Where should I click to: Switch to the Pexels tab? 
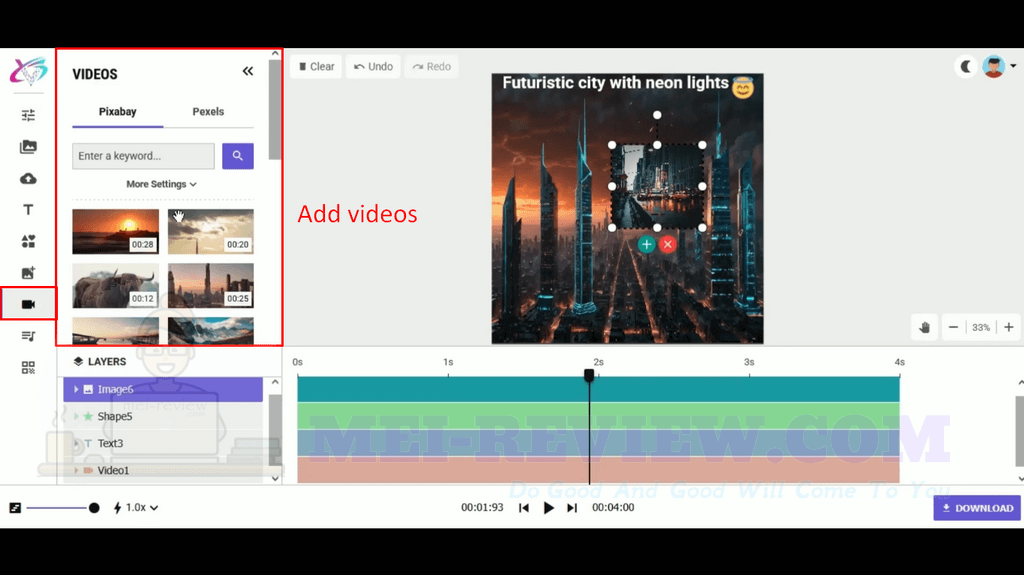click(208, 112)
